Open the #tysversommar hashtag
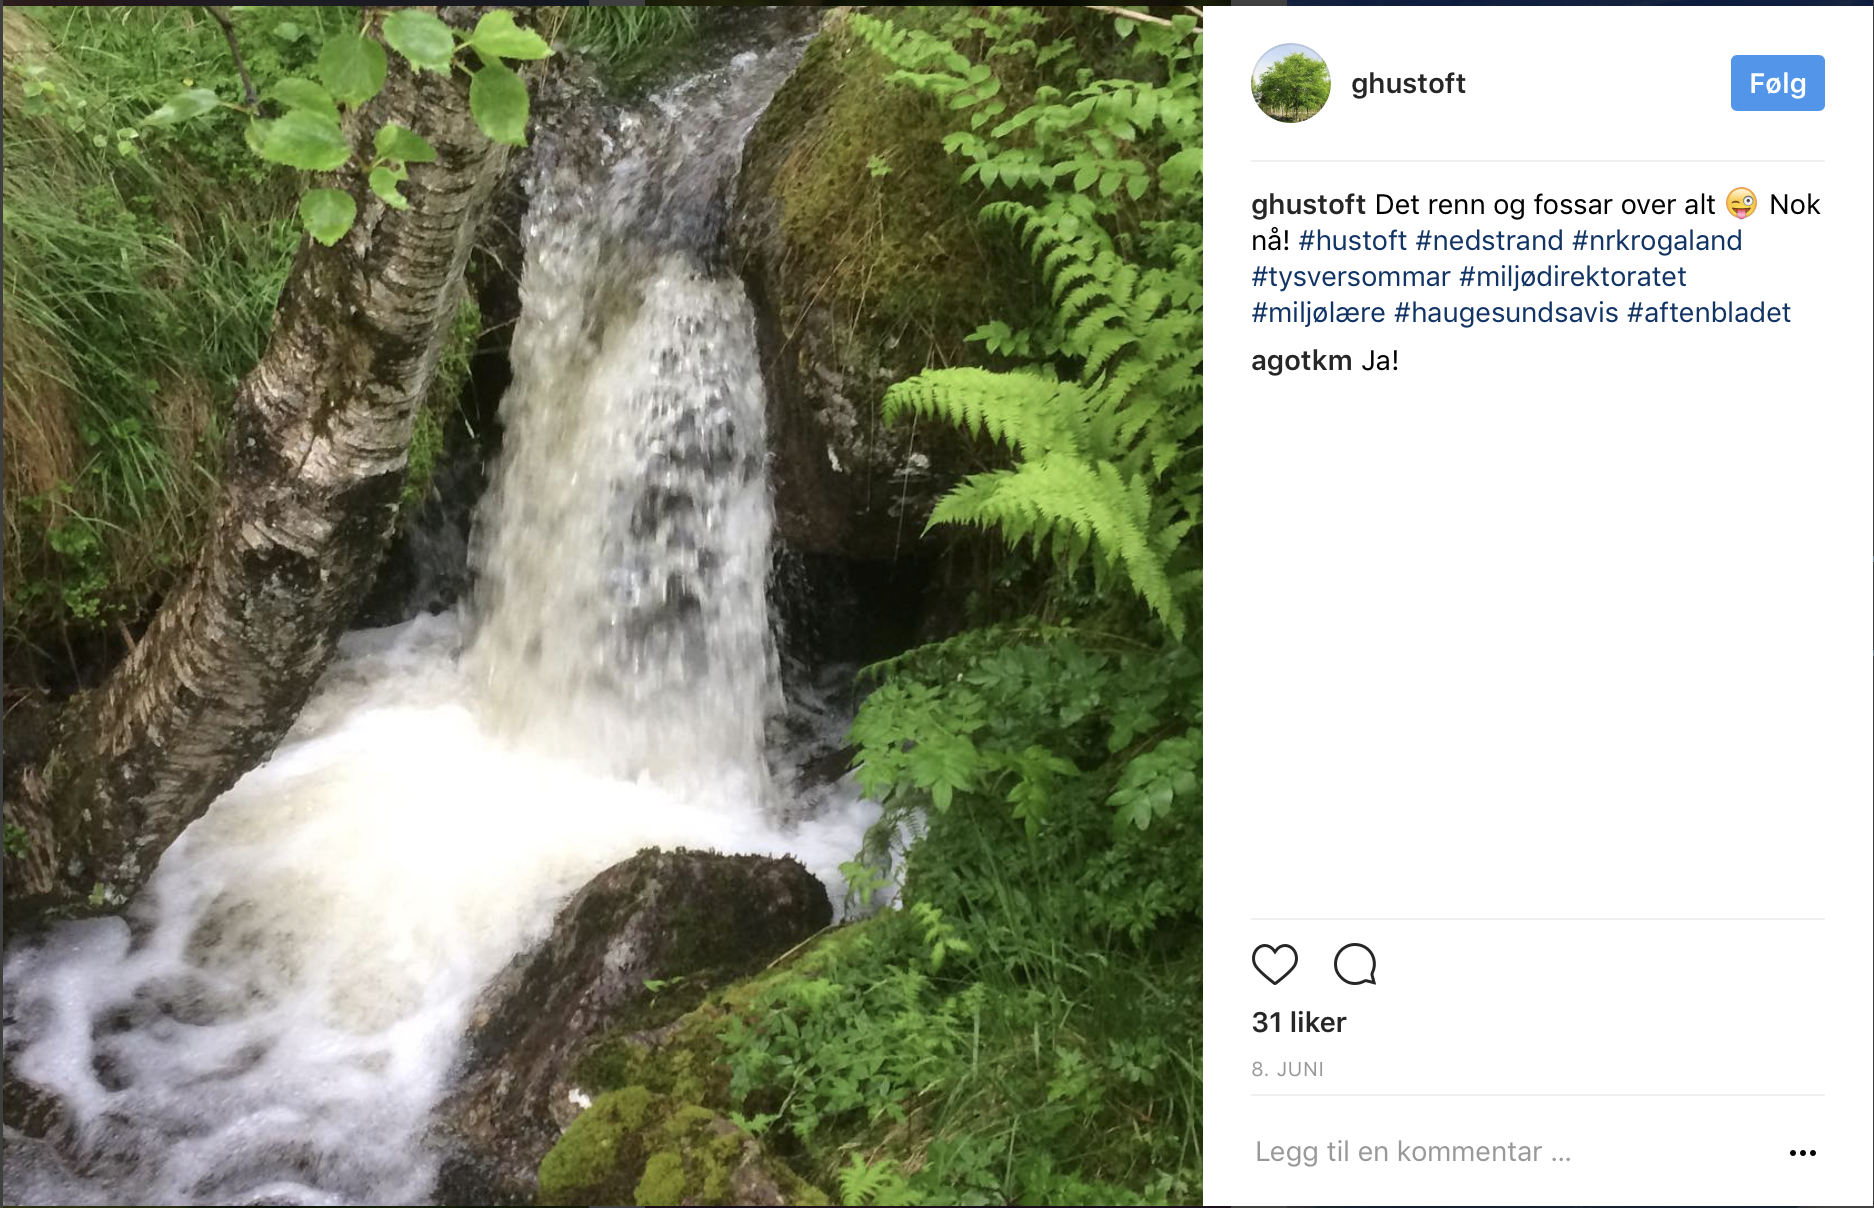The image size is (1874, 1208). point(1350,277)
